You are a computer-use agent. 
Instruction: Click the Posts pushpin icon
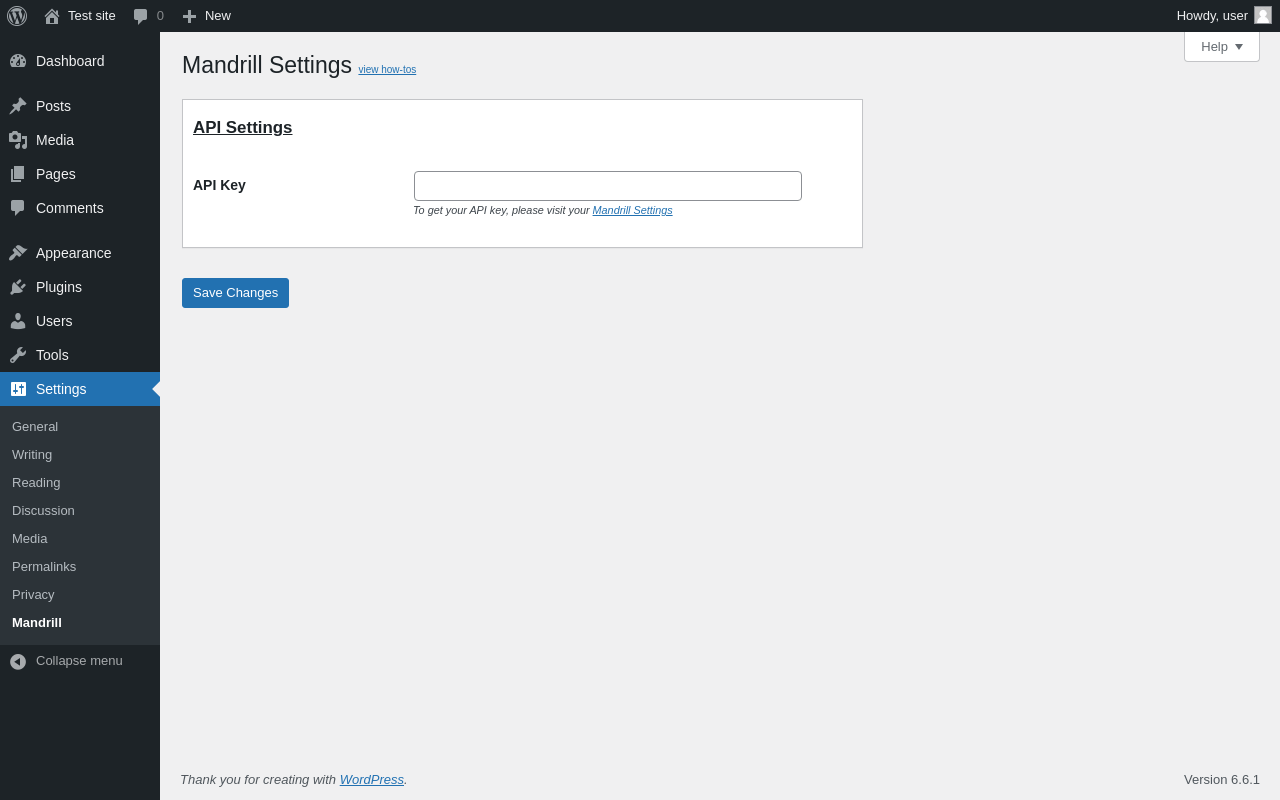18,106
